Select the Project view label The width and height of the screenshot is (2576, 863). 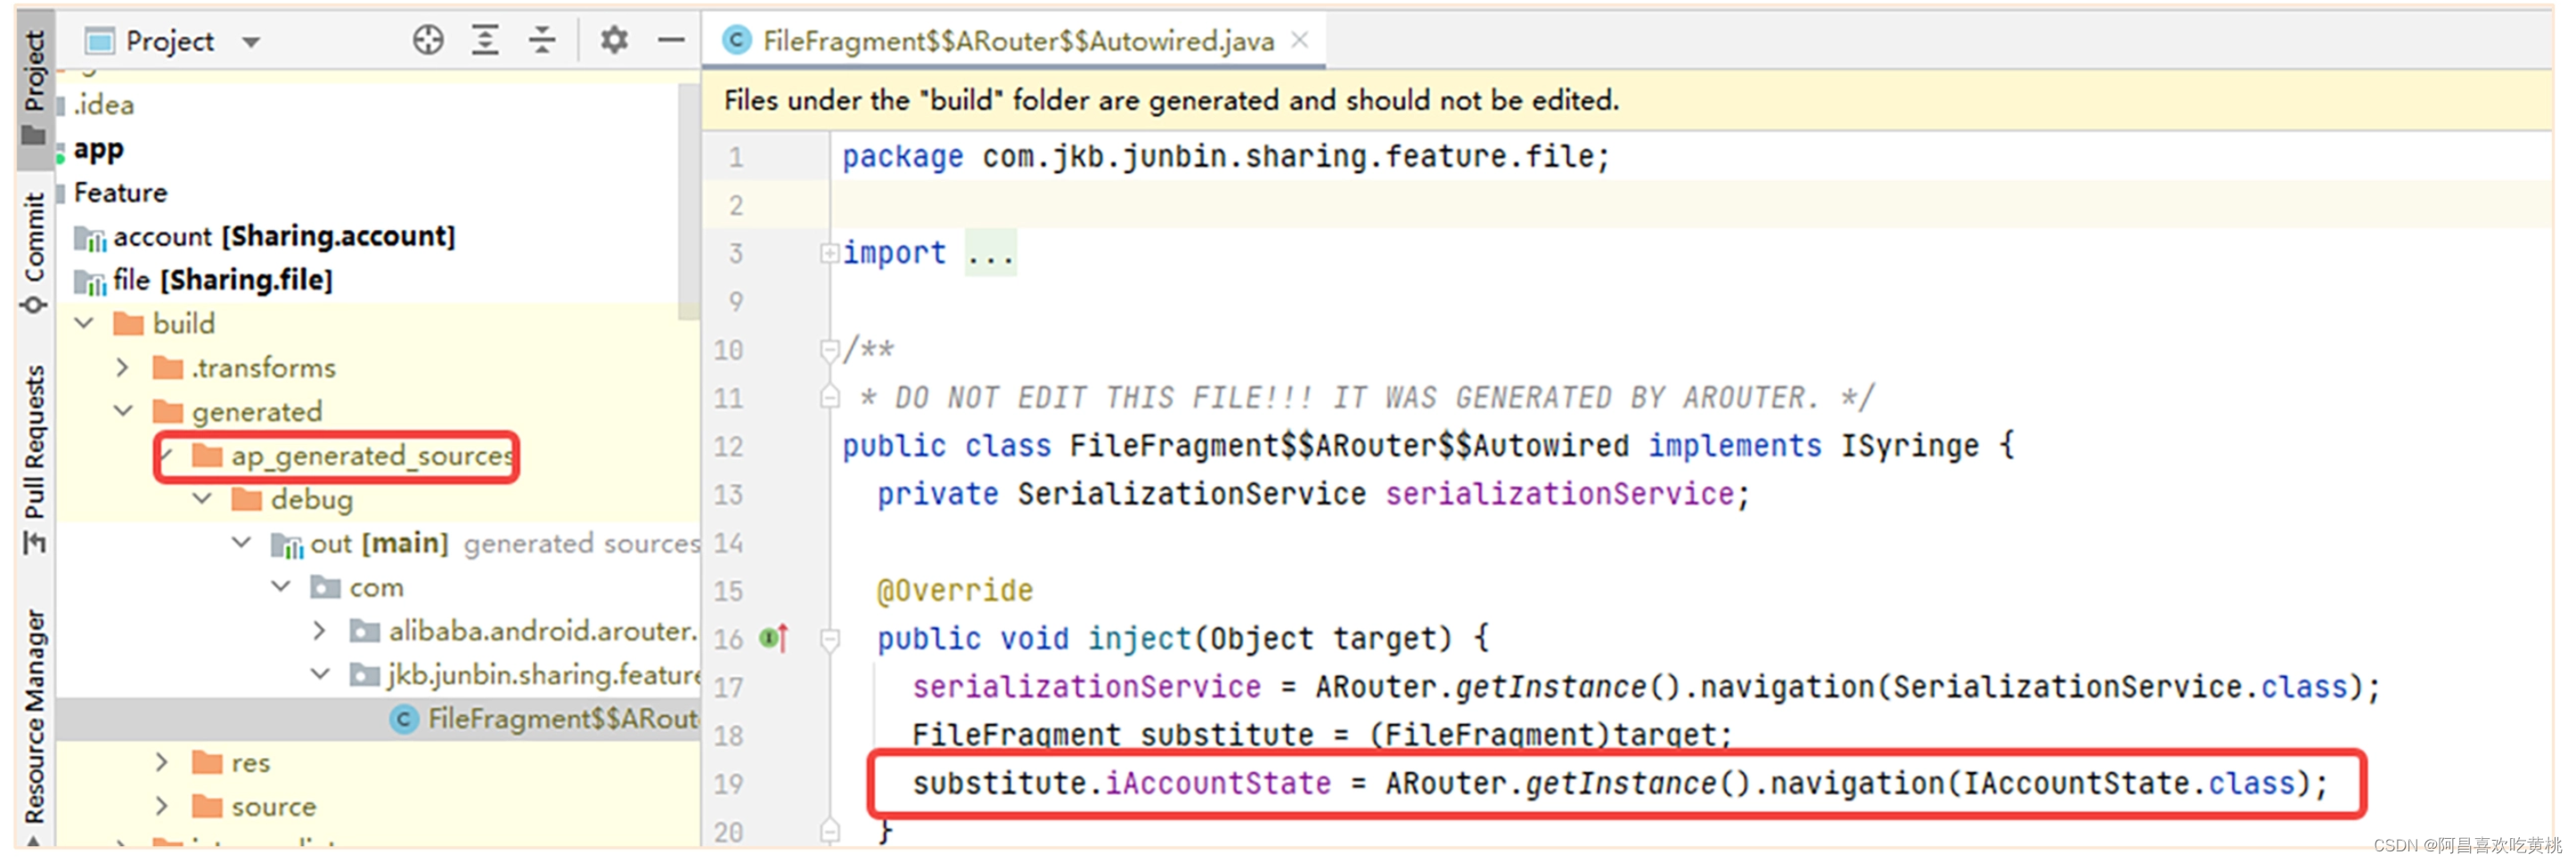click(170, 42)
